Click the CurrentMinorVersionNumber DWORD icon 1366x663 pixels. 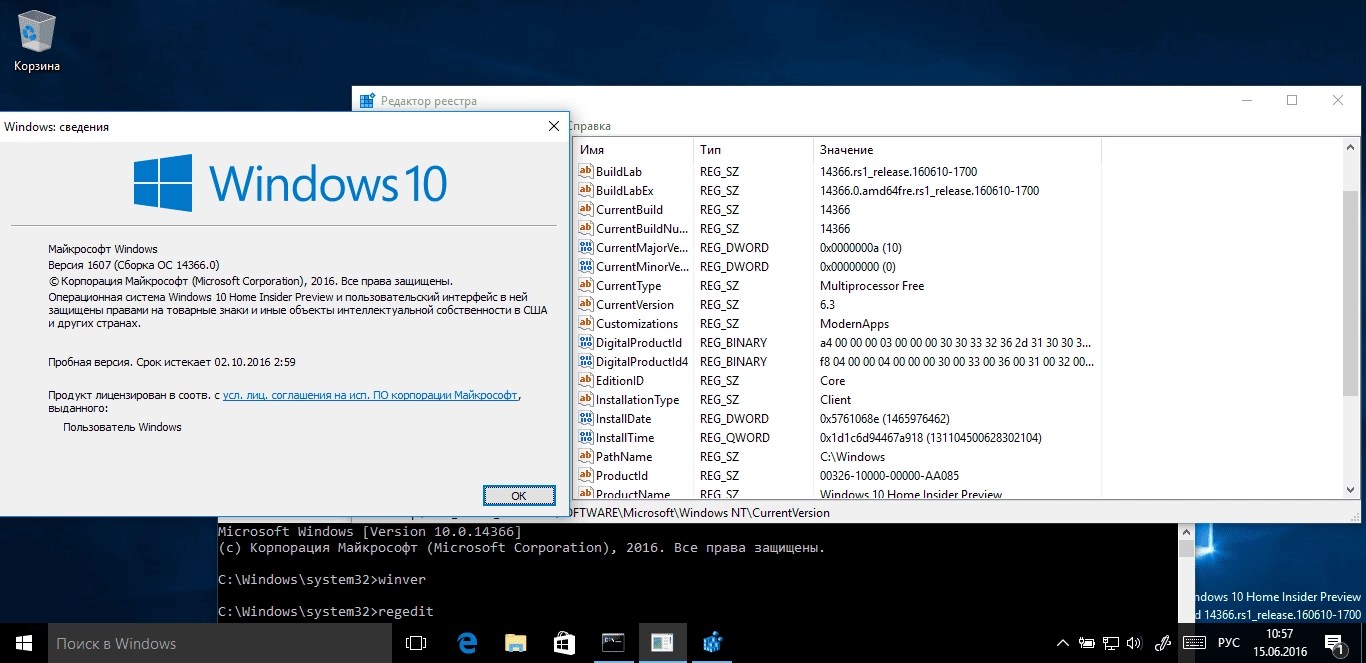[x=586, y=266]
